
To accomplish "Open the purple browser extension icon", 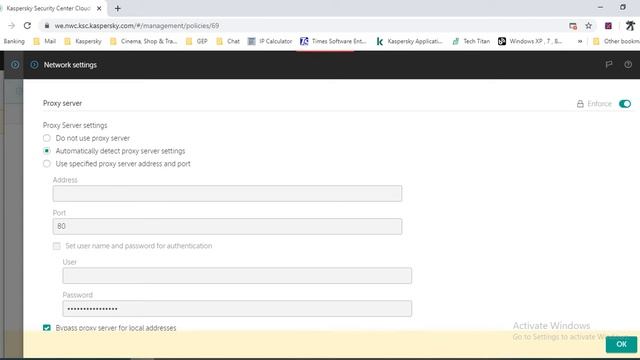I will point(608,26).
